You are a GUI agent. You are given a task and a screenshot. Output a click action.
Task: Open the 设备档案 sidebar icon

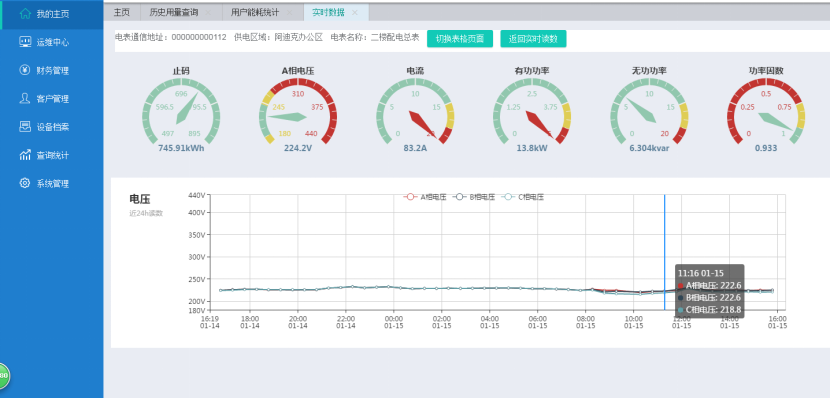[x=25, y=126]
